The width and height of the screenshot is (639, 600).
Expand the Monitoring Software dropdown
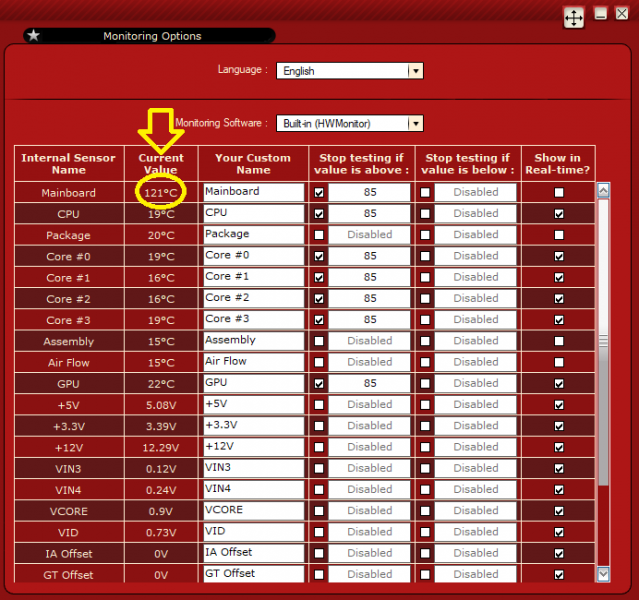click(416, 123)
